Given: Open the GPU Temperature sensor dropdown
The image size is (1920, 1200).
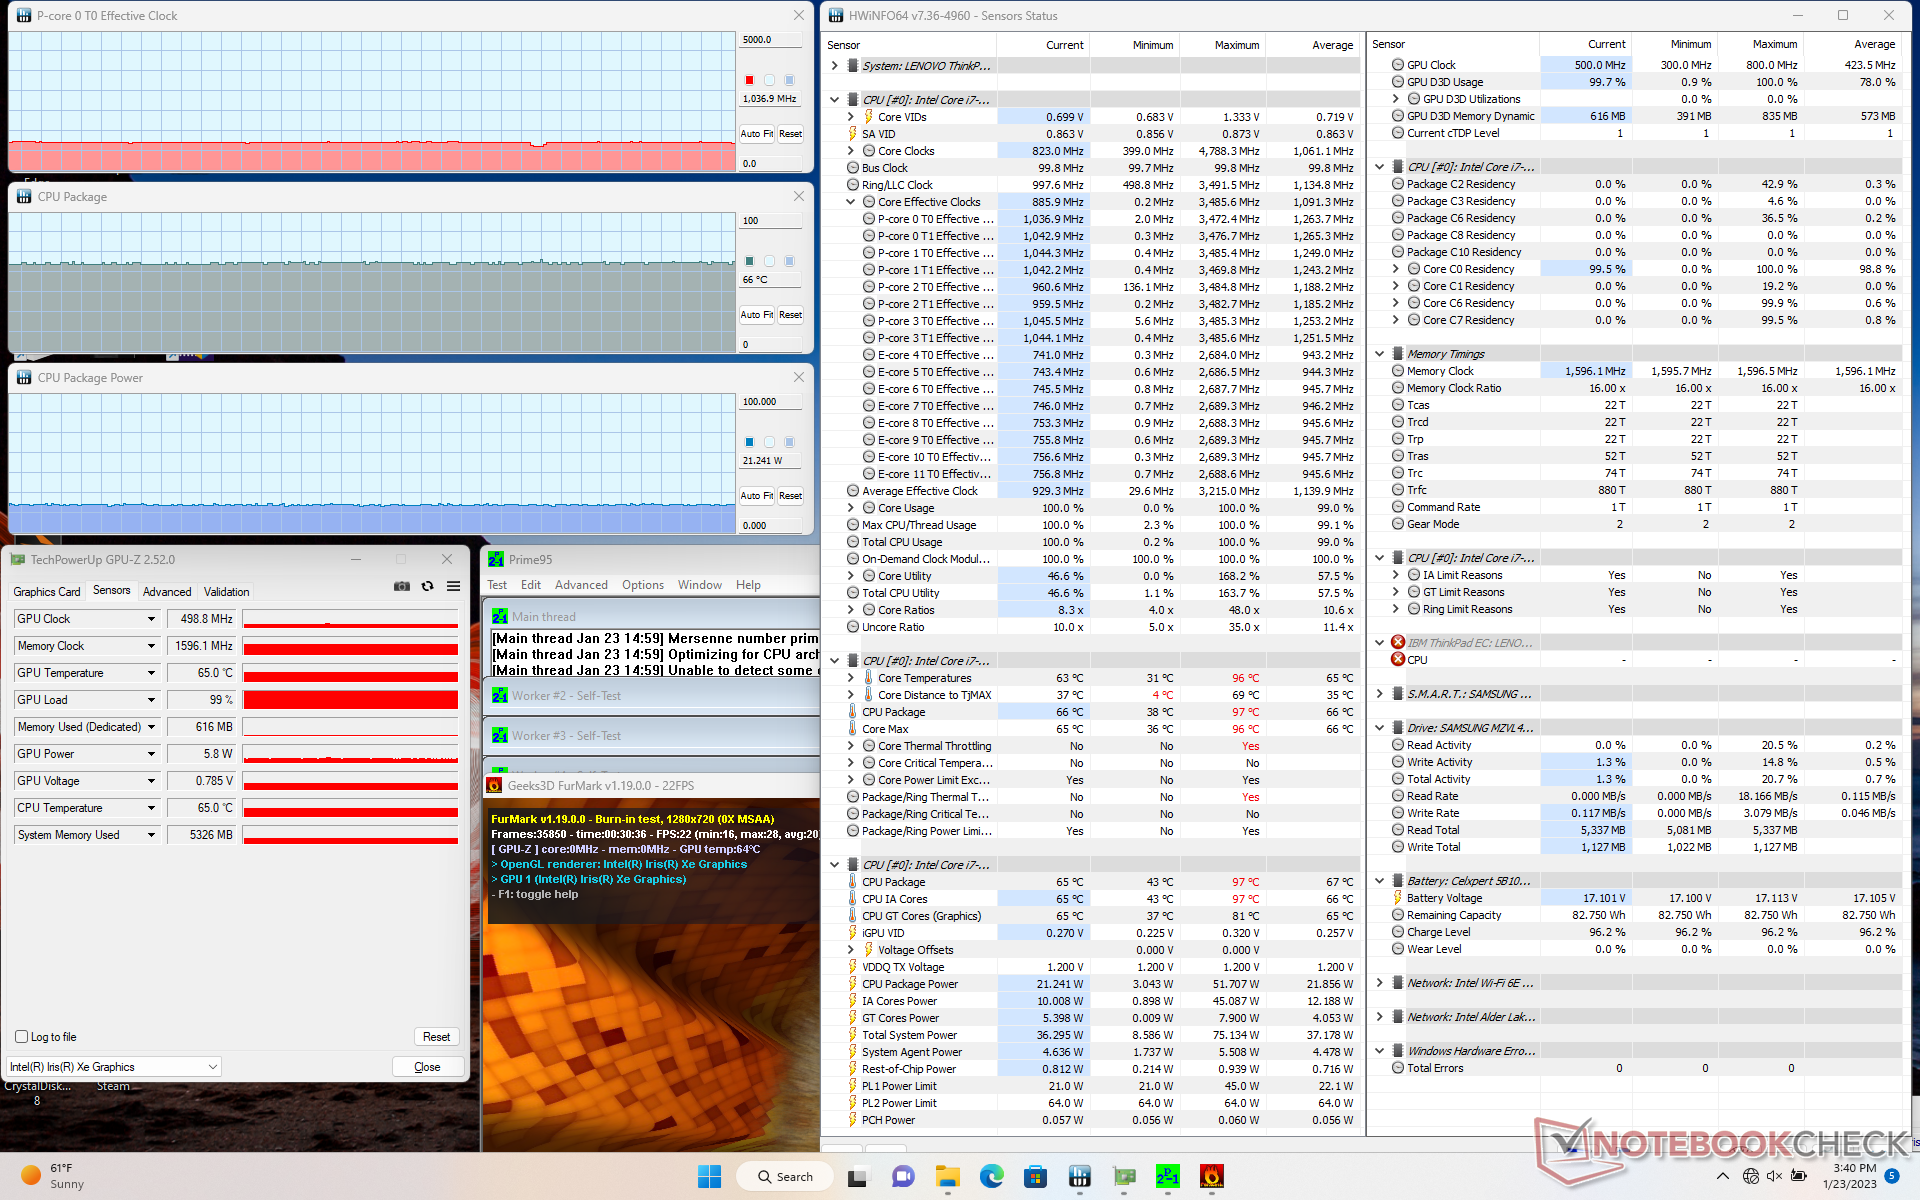Looking at the screenshot, I should [x=151, y=673].
